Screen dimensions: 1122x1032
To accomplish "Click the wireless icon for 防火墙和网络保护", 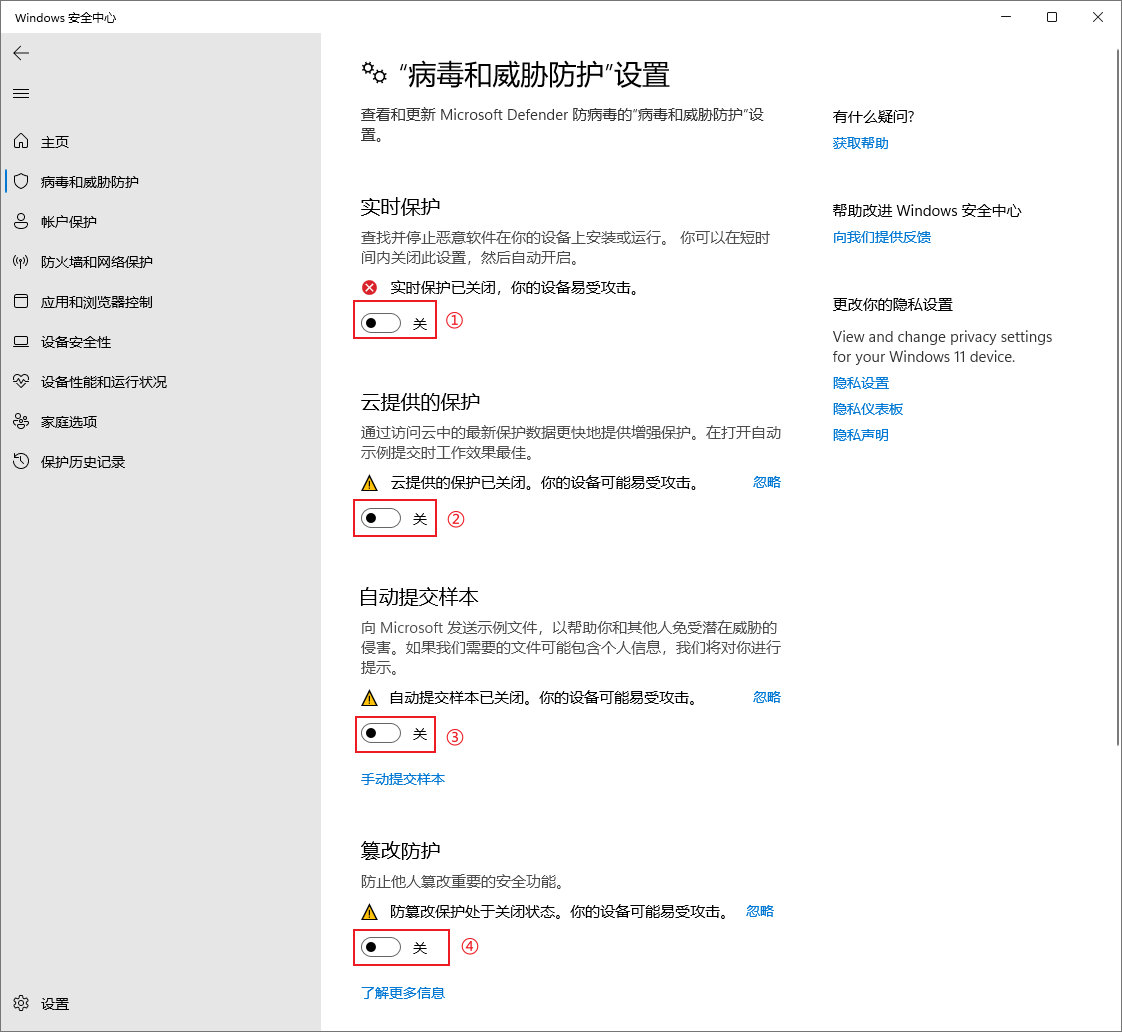I will (21, 262).
